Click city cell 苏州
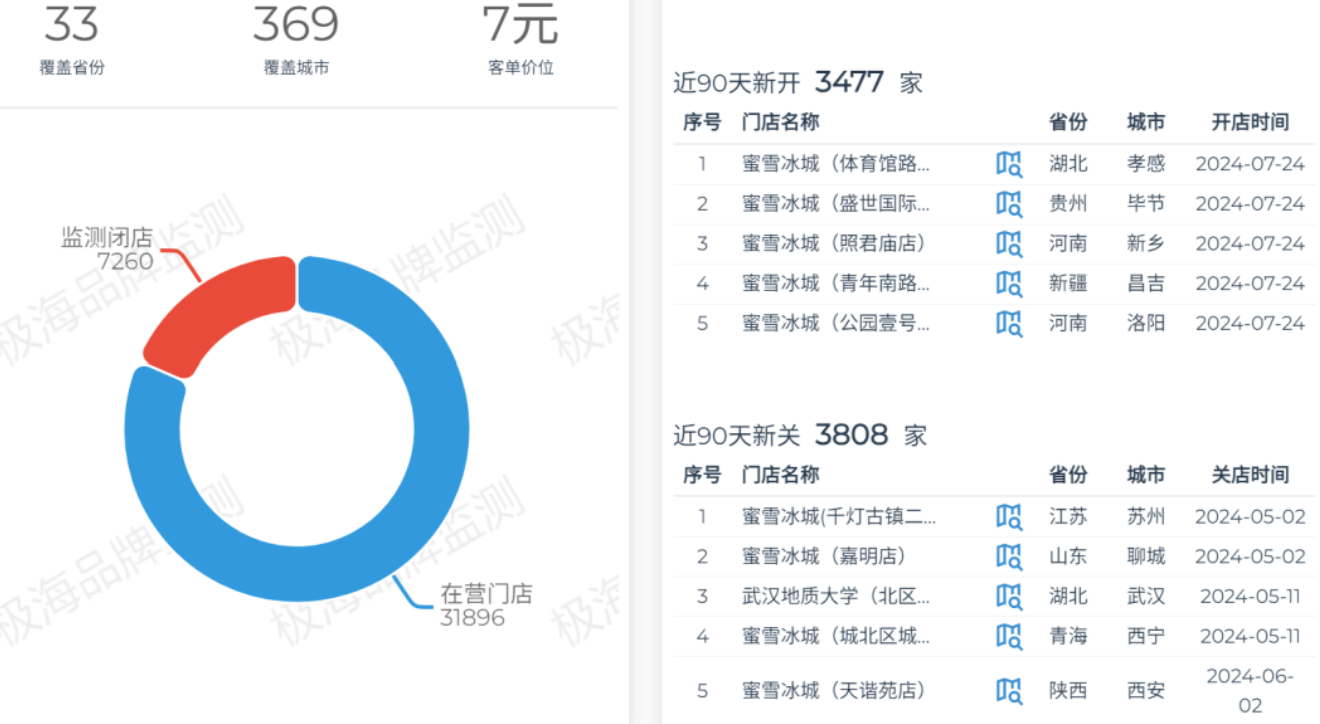The image size is (1320, 724). tap(1146, 517)
